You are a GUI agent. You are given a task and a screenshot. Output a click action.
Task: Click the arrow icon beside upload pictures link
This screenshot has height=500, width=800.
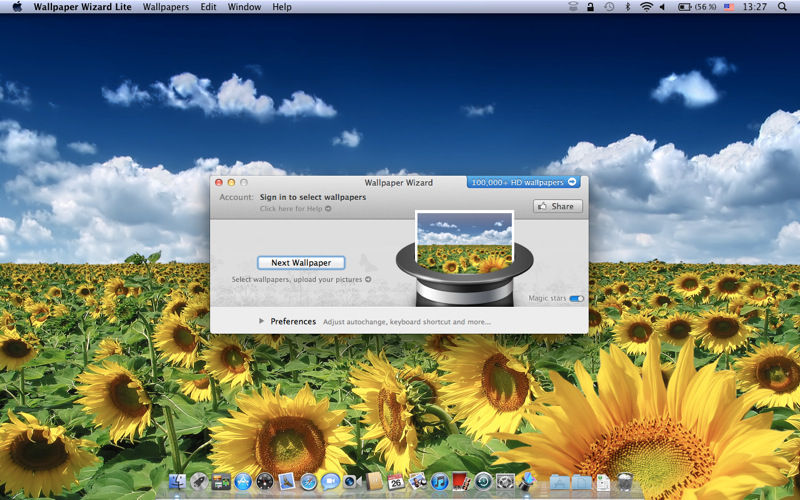point(368,279)
